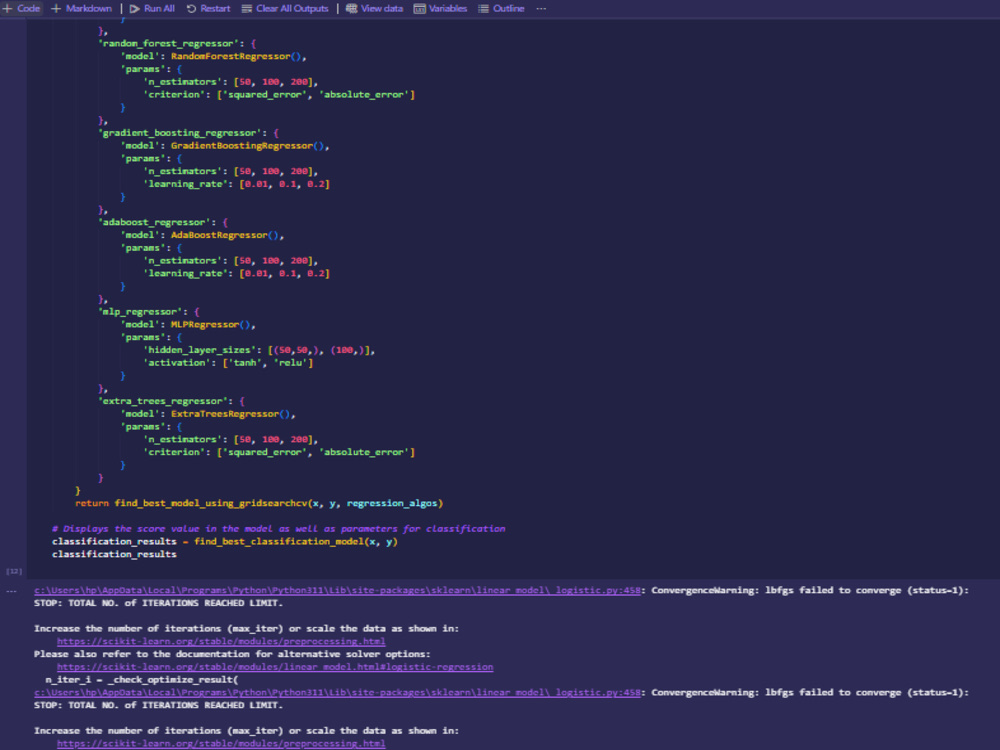Open second _logistic.py:458 file path link
The height and width of the screenshot is (750, 1000).
click(x=337, y=693)
